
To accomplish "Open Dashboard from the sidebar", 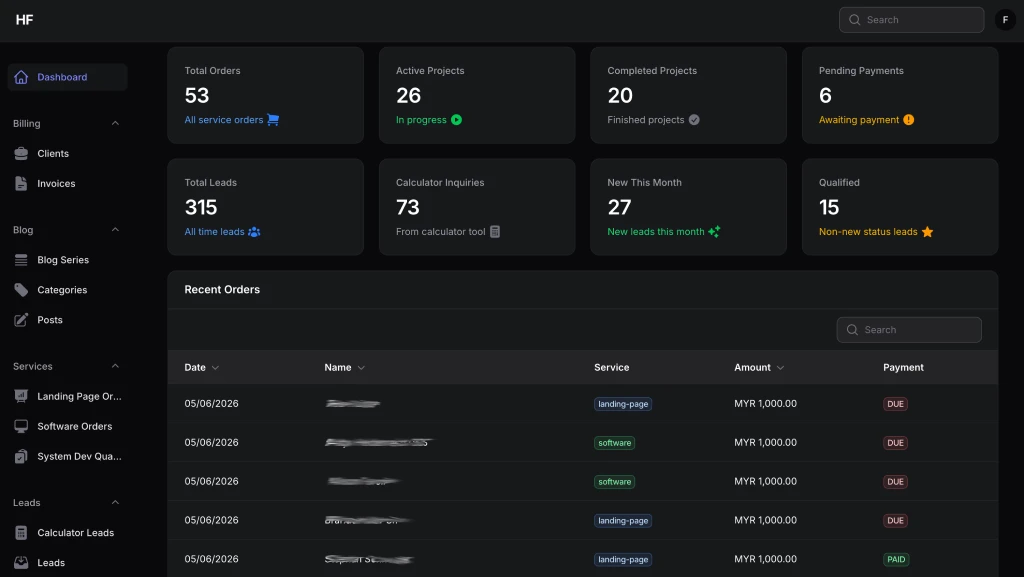I will (67, 77).
